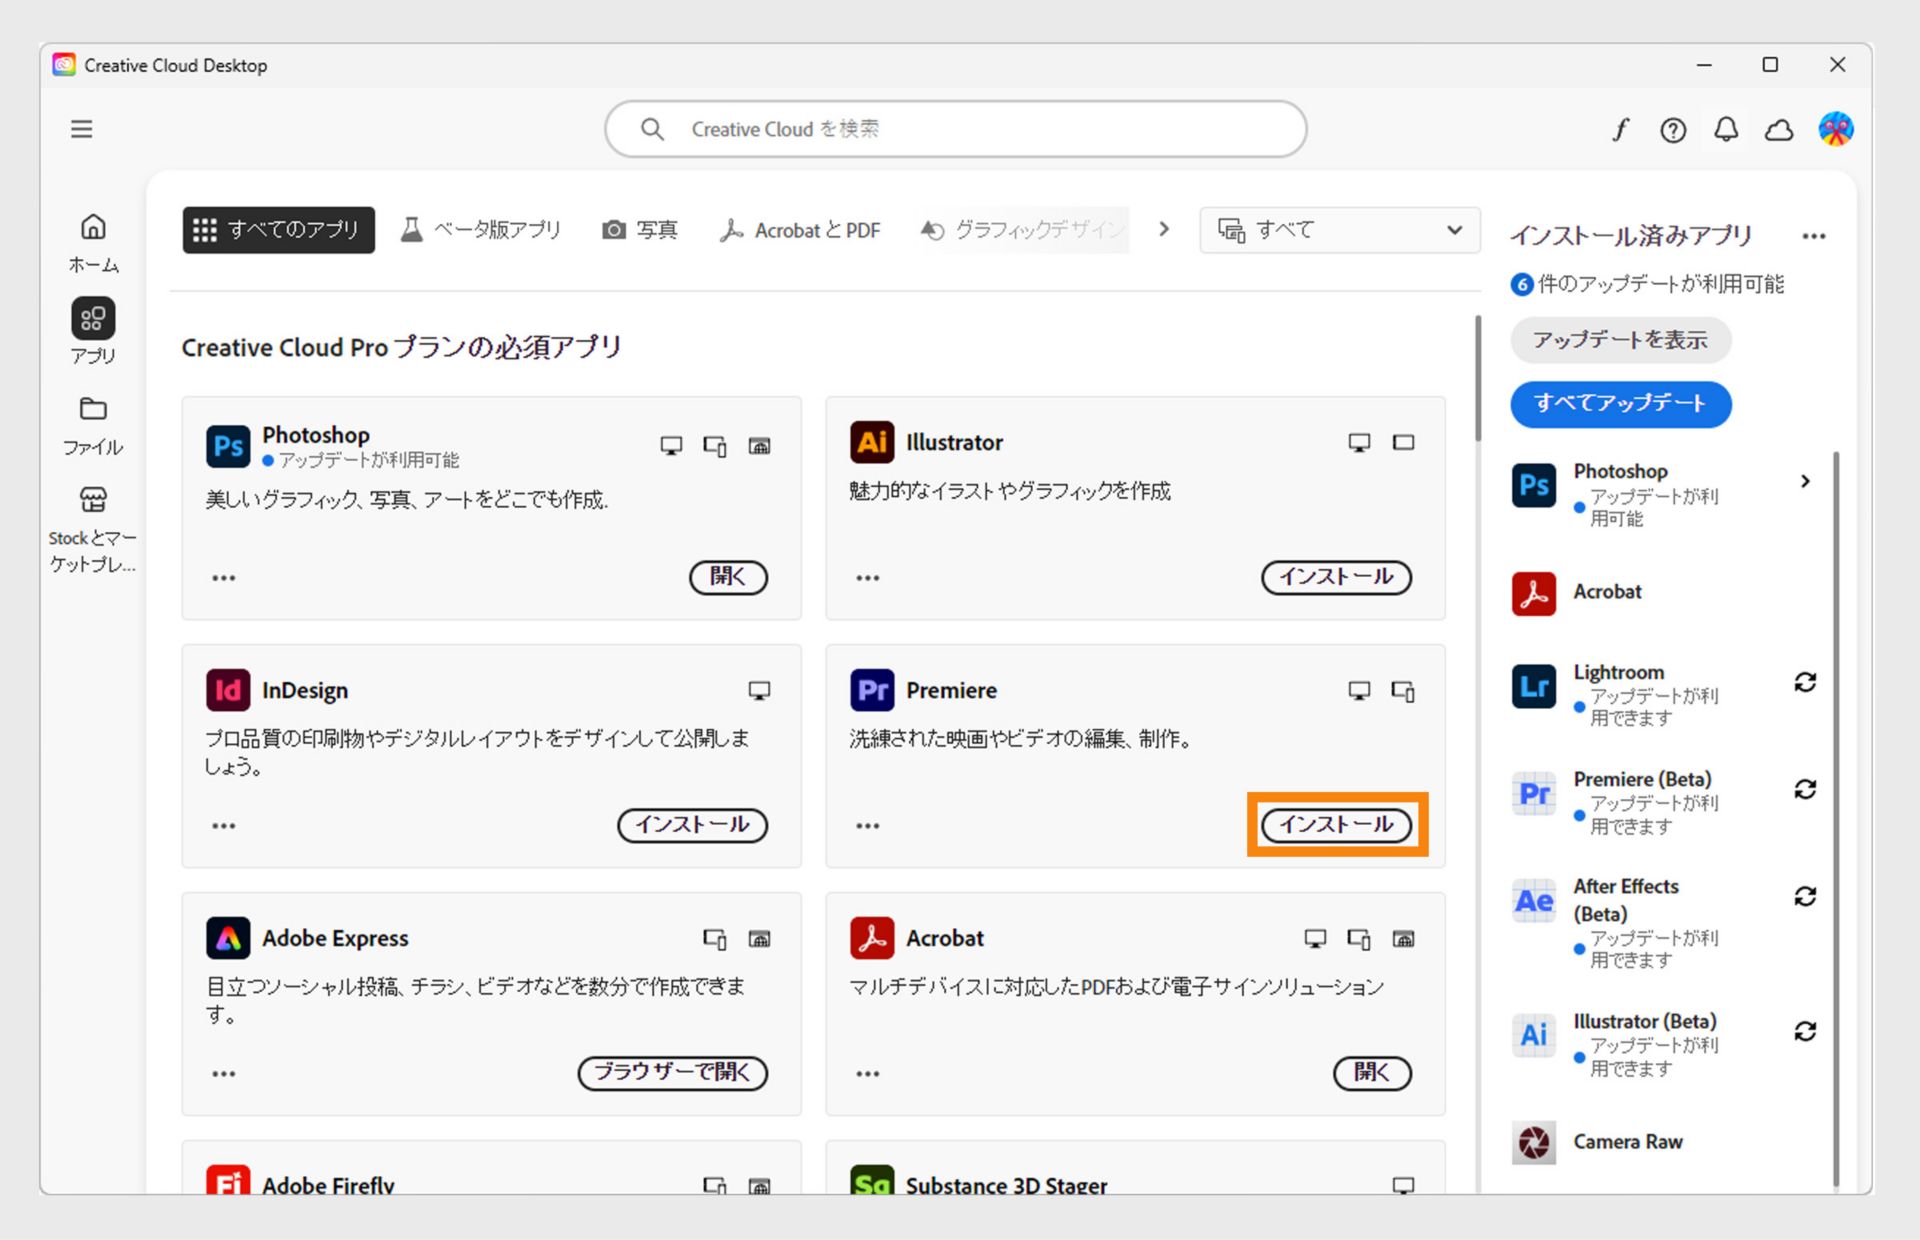Click the Illustrator Ai icon in card
The width and height of the screenshot is (1920, 1240).
[872, 442]
